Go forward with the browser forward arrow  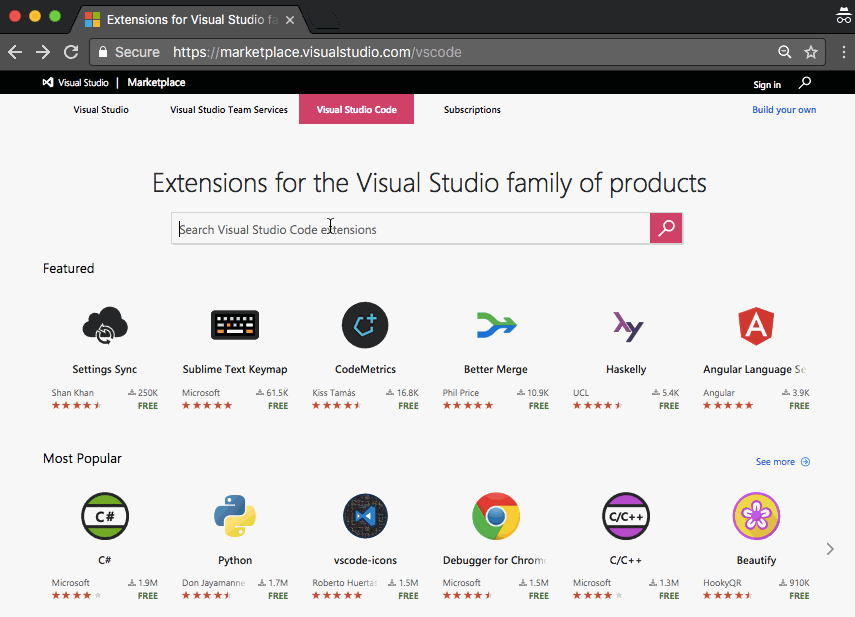[x=43, y=52]
